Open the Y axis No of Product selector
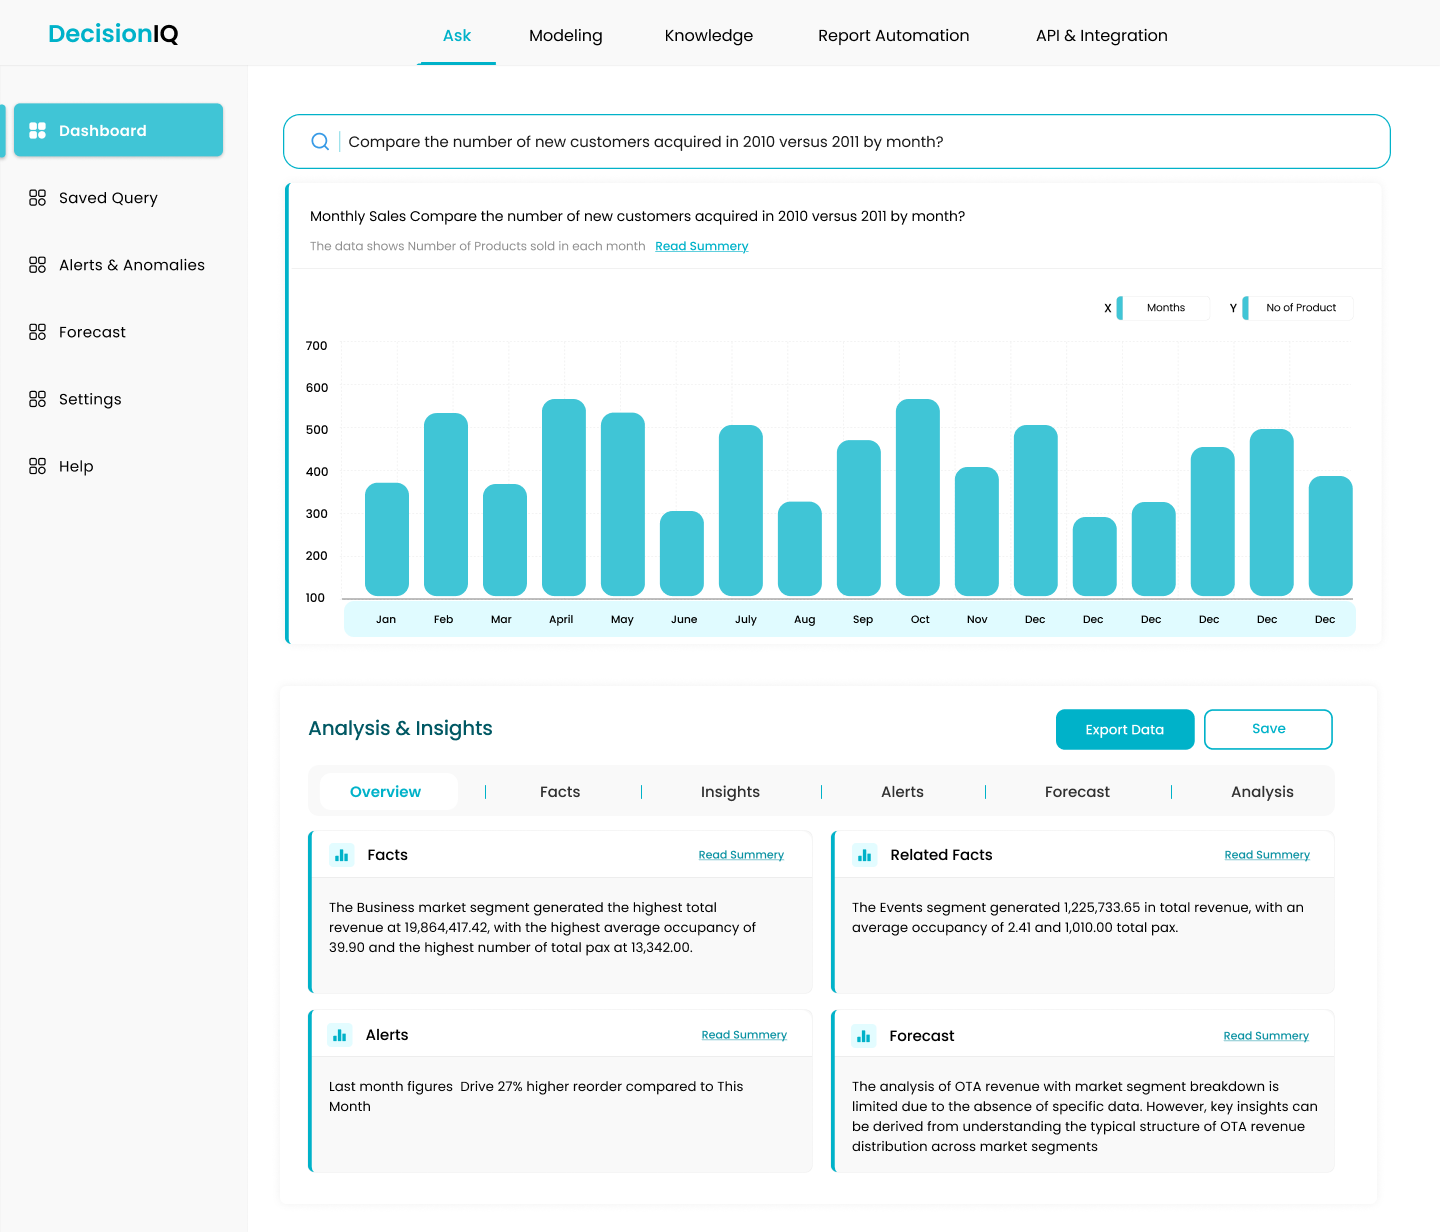 click(1299, 308)
